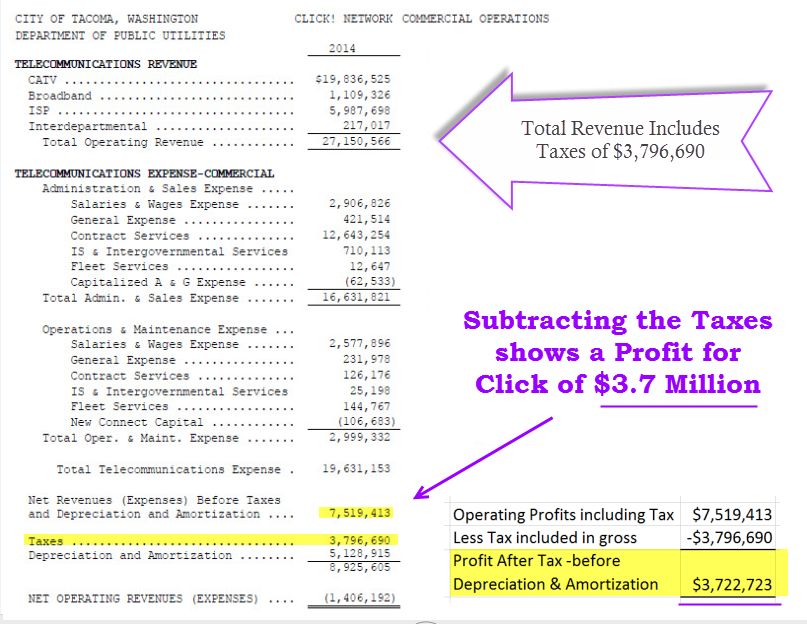Select the Total Operating Revenue value 27,150,566
Viewport: 807px width, 624px height.
point(356,142)
